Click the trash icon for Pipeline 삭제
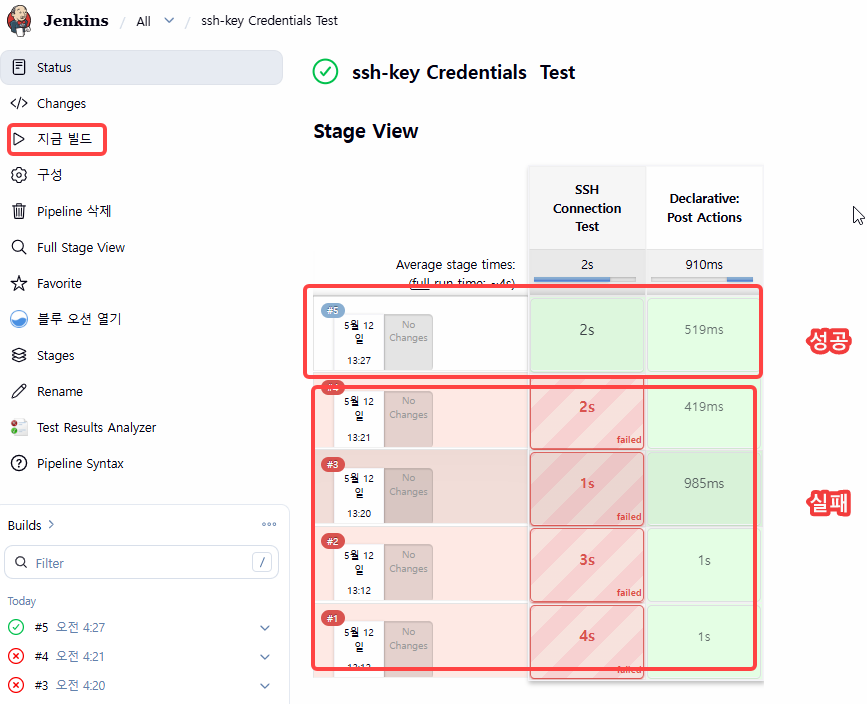This screenshot has height=704, width=867. pos(19,211)
